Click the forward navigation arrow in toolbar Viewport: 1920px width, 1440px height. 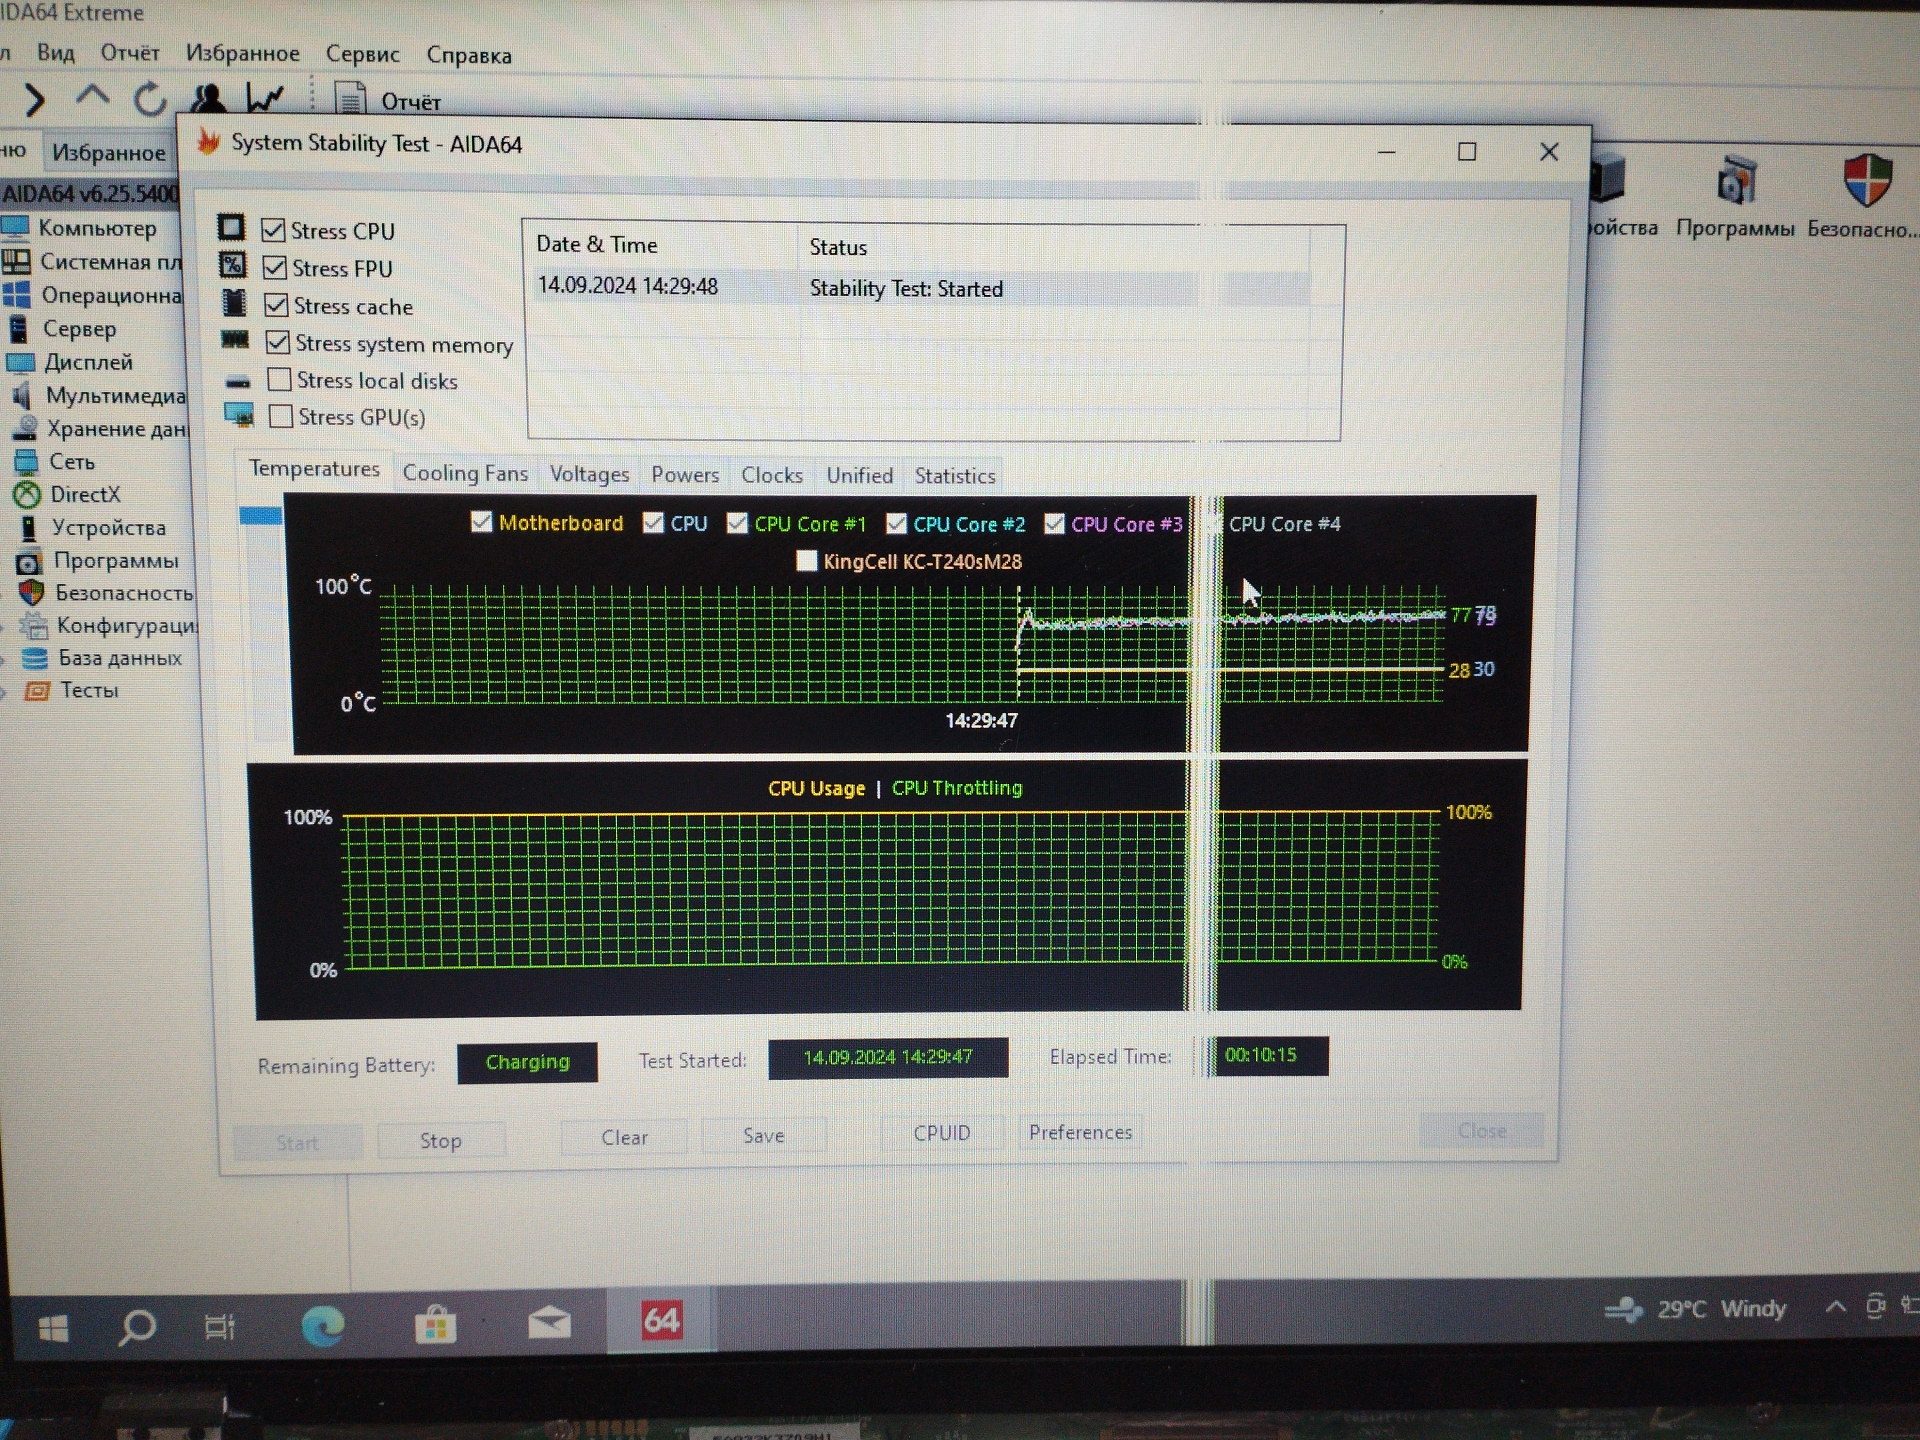pyautogui.click(x=35, y=99)
